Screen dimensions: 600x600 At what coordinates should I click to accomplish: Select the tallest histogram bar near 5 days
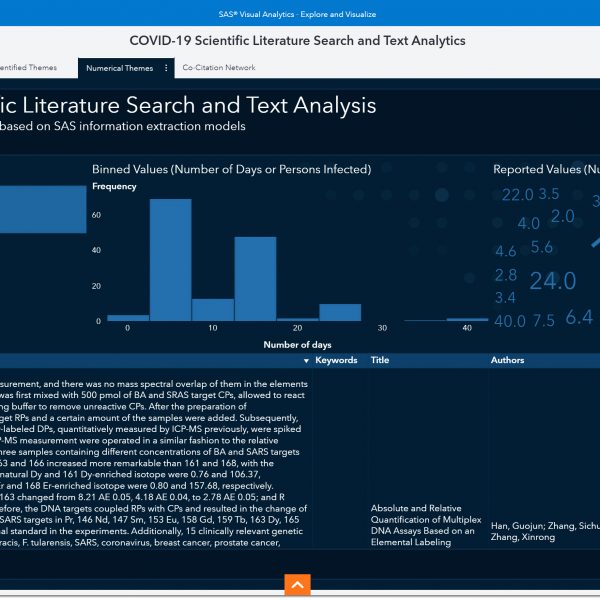point(170,260)
